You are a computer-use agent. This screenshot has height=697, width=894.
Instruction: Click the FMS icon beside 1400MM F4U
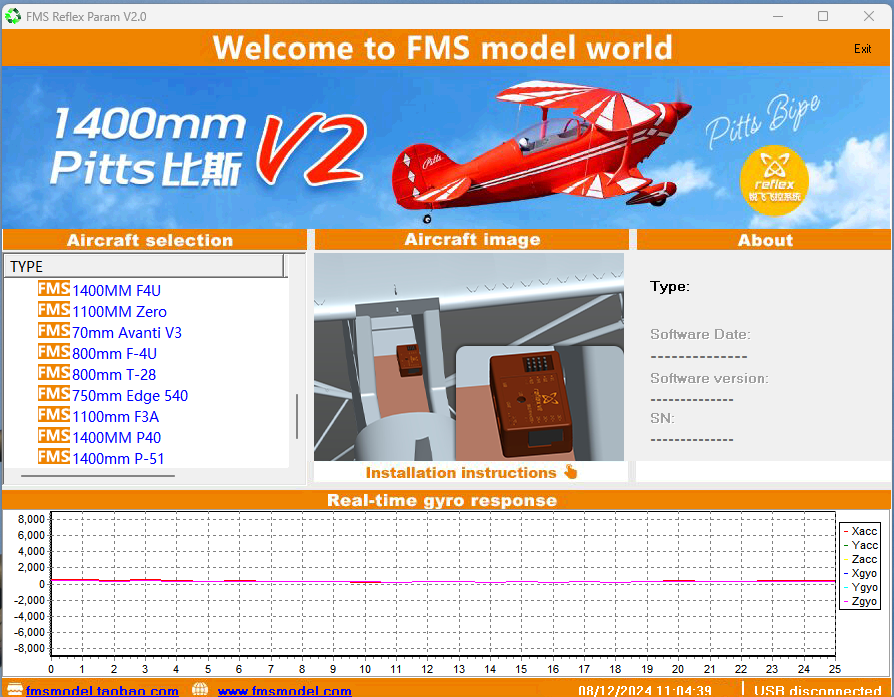pyautogui.click(x=53, y=289)
